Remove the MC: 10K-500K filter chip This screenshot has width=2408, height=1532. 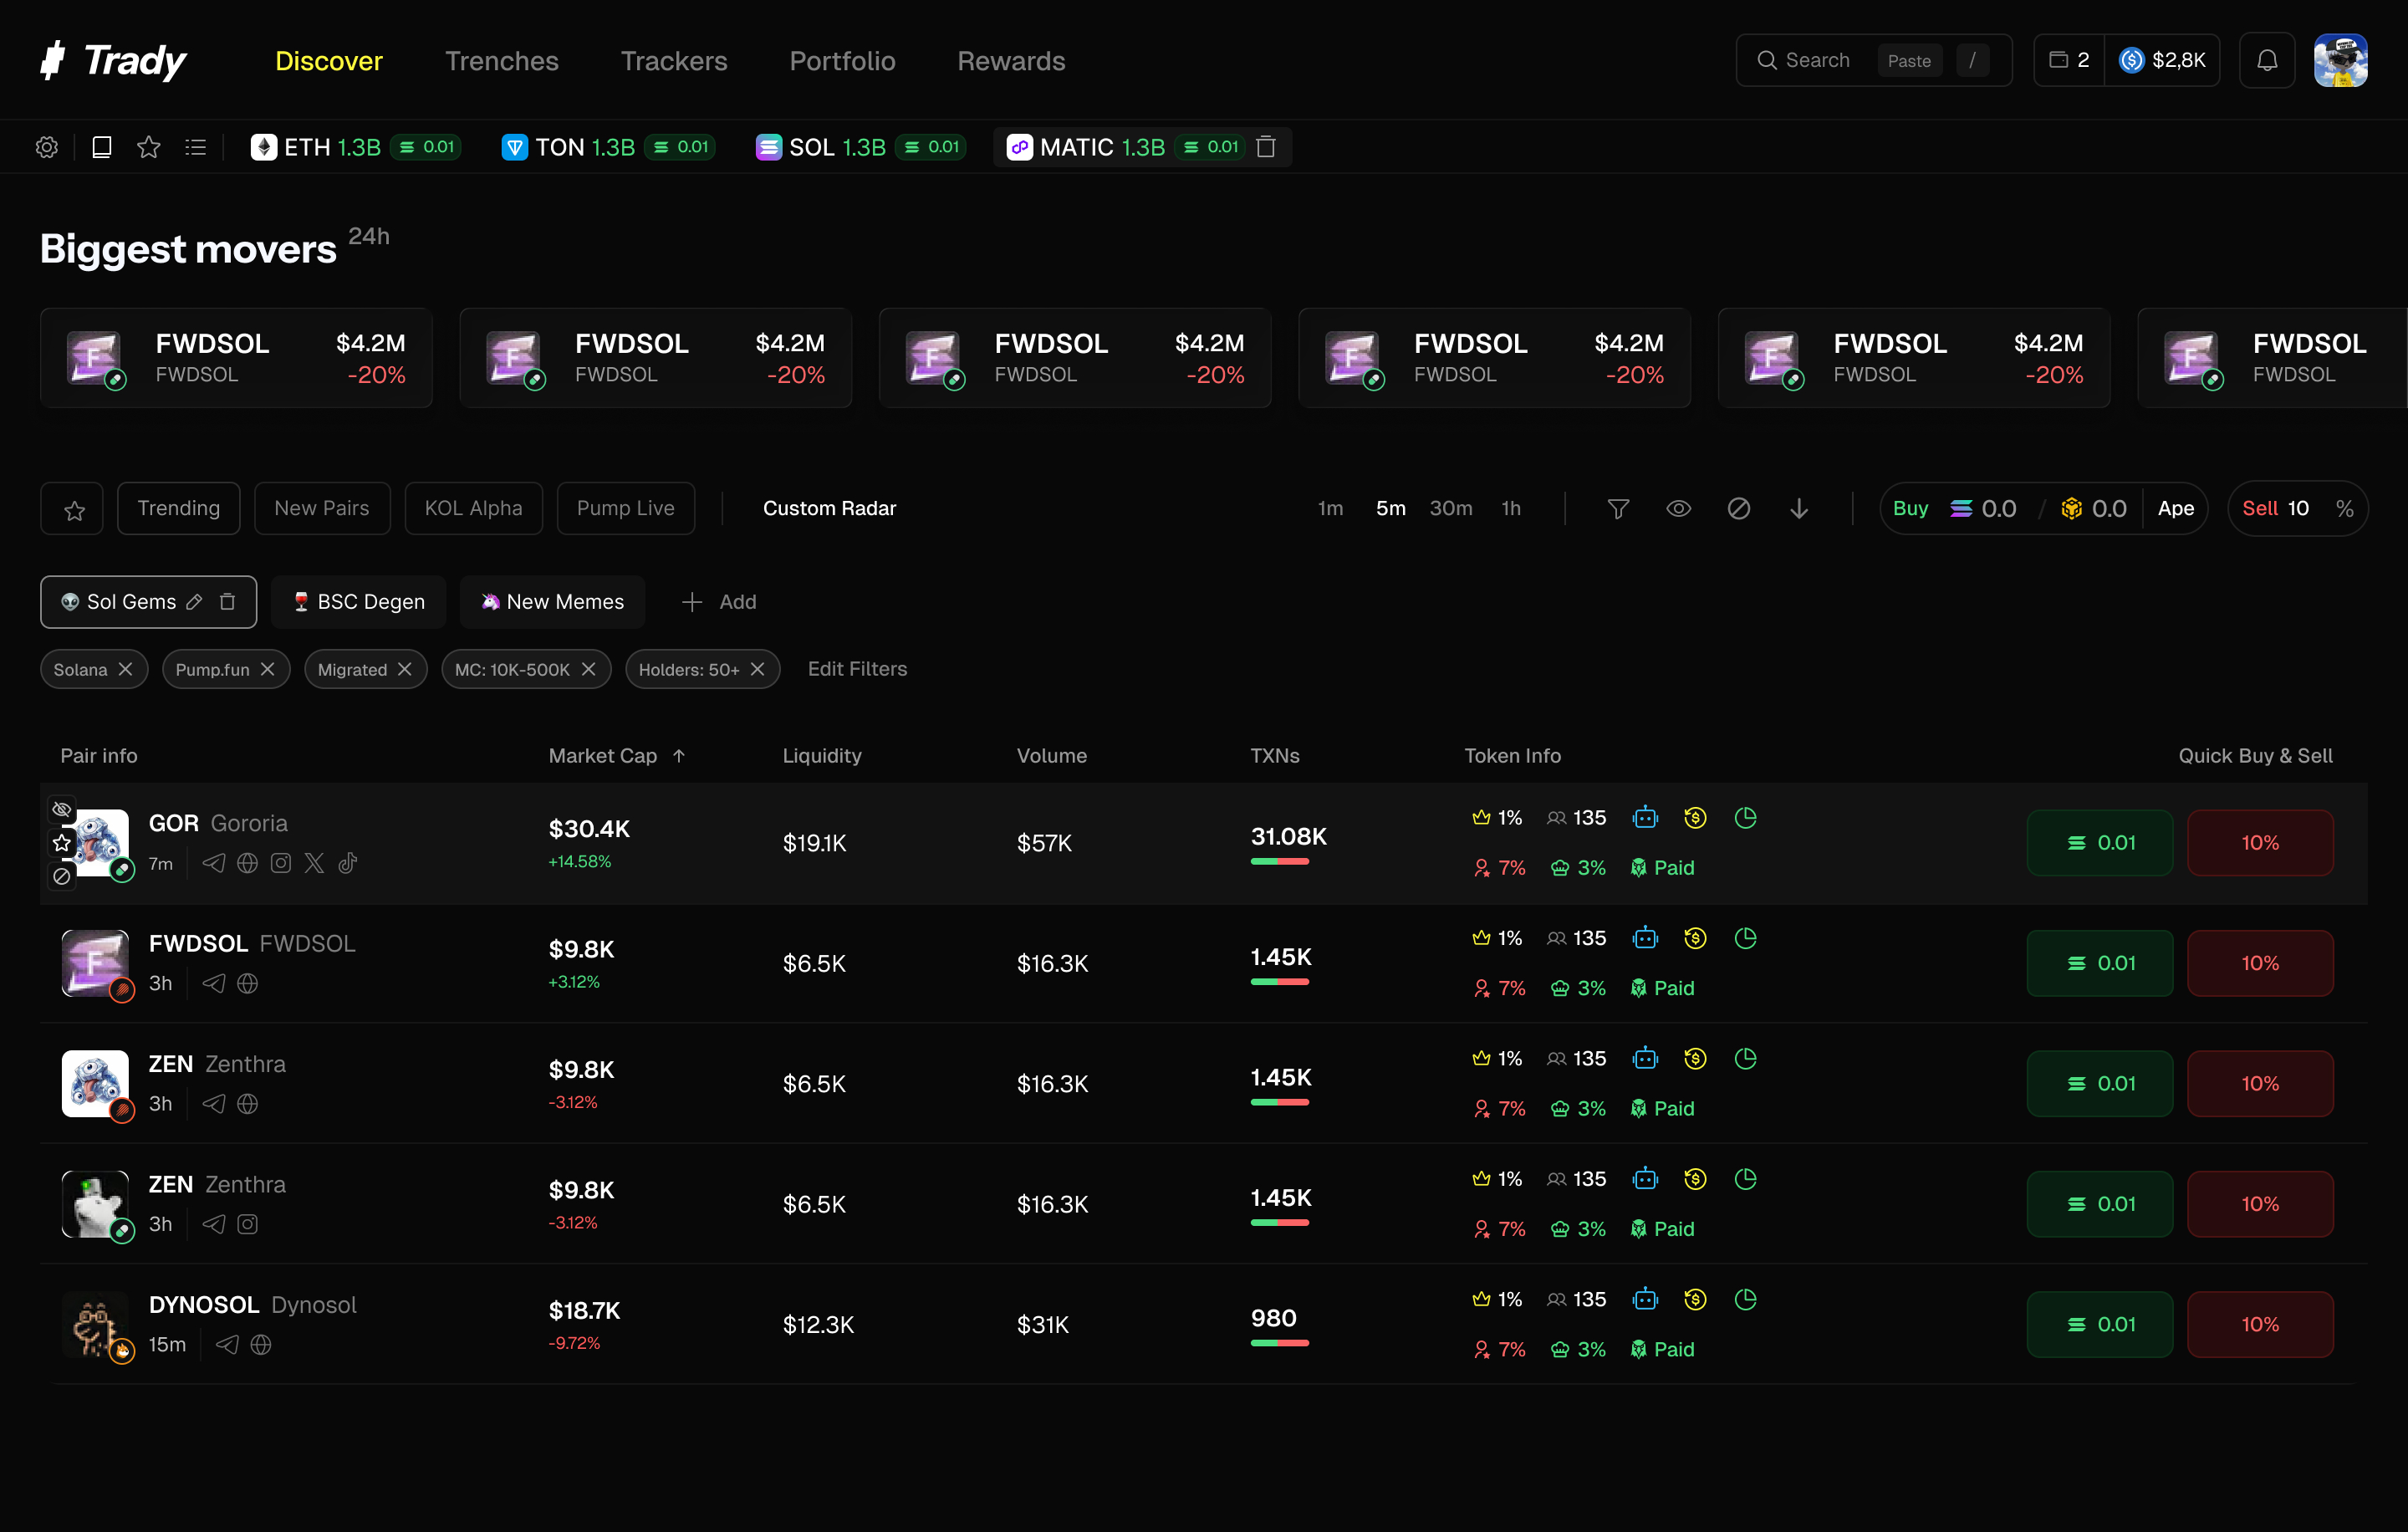pyautogui.click(x=588, y=669)
